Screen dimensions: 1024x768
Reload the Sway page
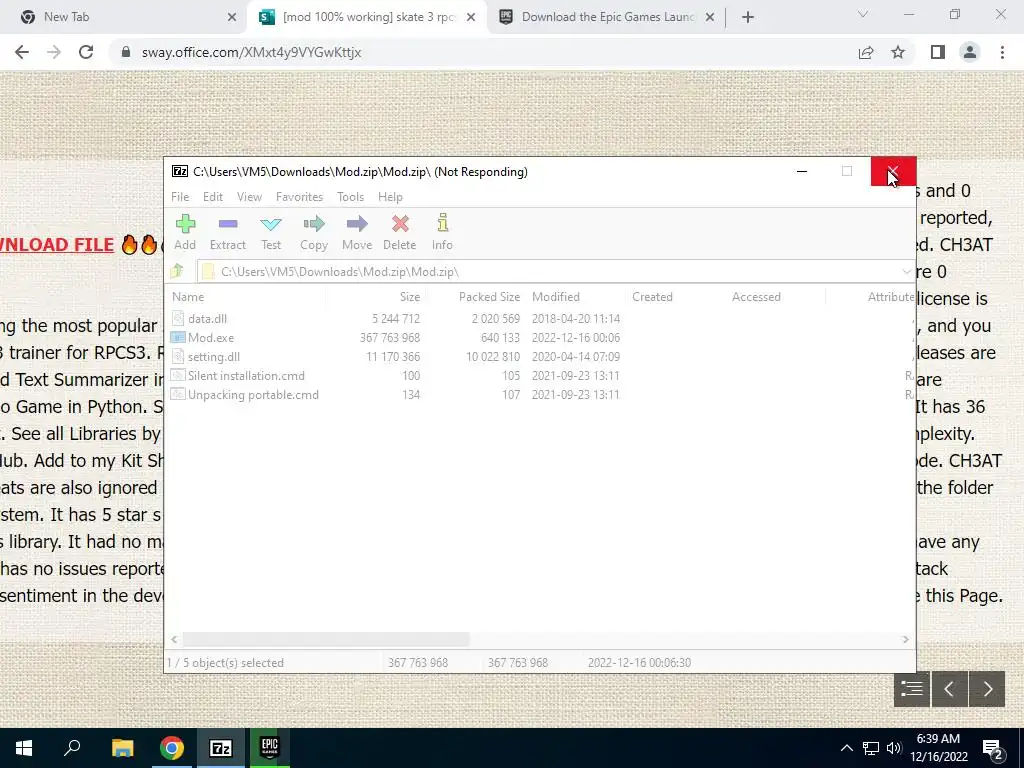[86, 52]
